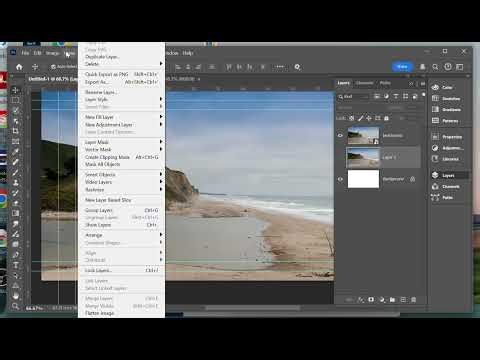
Task: Toggle filter for pixel layers
Action: coord(377,96)
